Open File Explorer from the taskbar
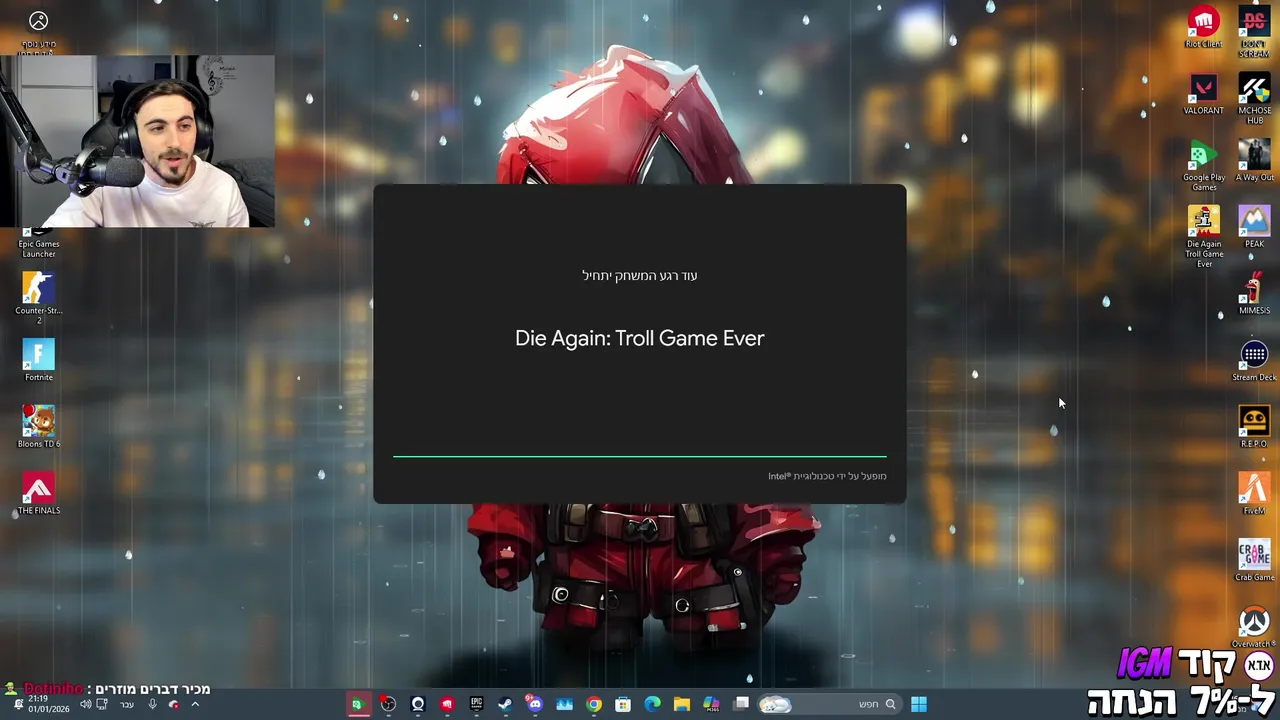The width and height of the screenshot is (1280, 720). point(681,704)
